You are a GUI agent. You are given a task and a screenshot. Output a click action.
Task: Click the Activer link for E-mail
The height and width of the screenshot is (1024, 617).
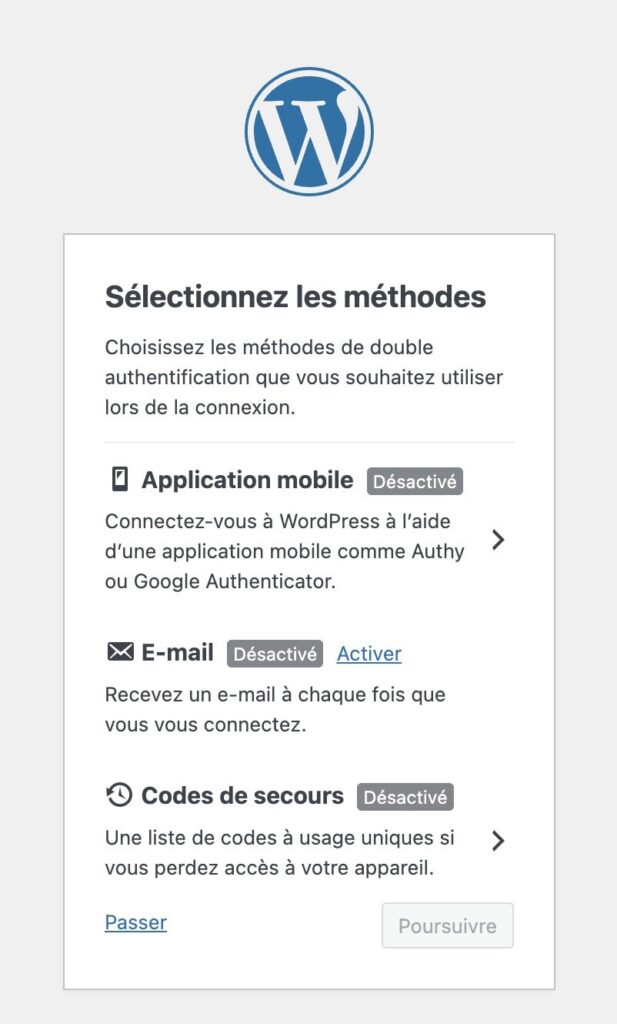pyautogui.click(x=369, y=654)
